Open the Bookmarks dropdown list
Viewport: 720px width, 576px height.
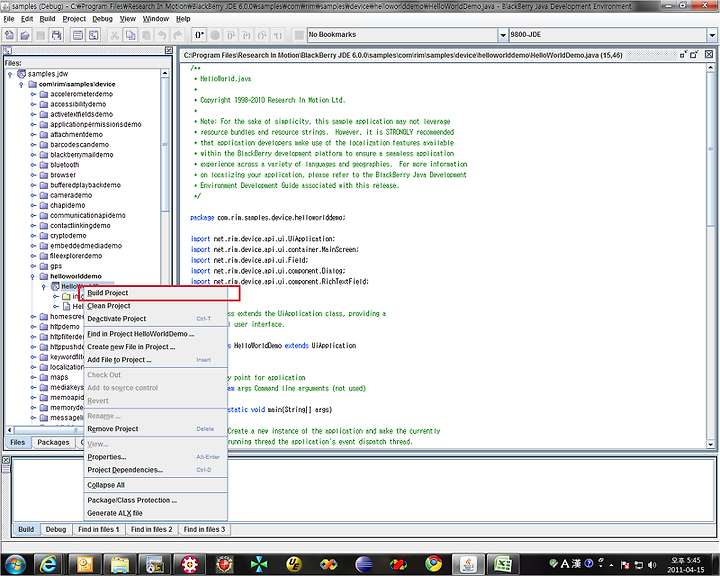pos(503,35)
